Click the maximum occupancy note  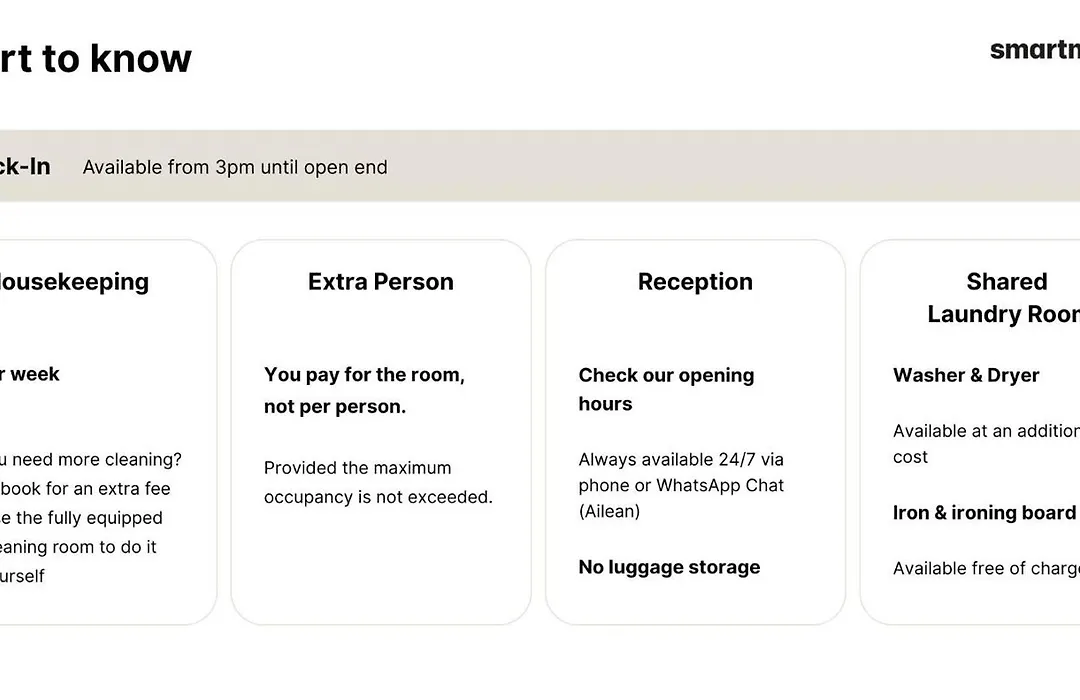(378, 482)
